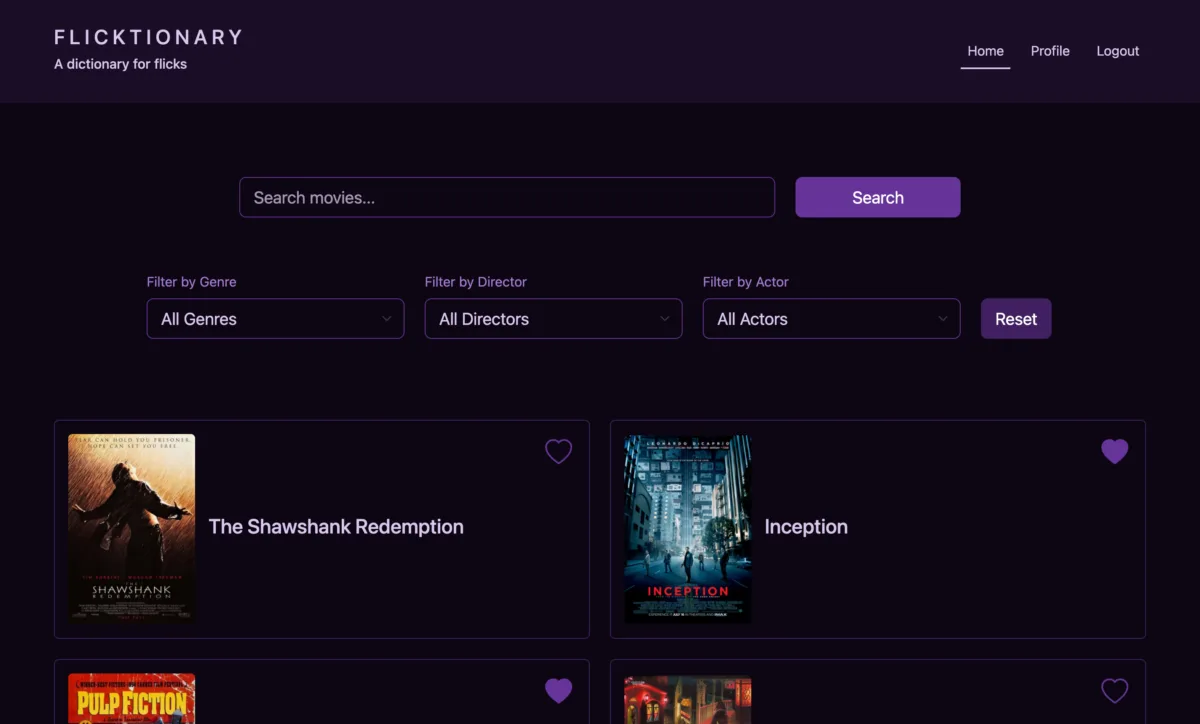Click the Inception title text
1200x724 pixels.
point(806,527)
